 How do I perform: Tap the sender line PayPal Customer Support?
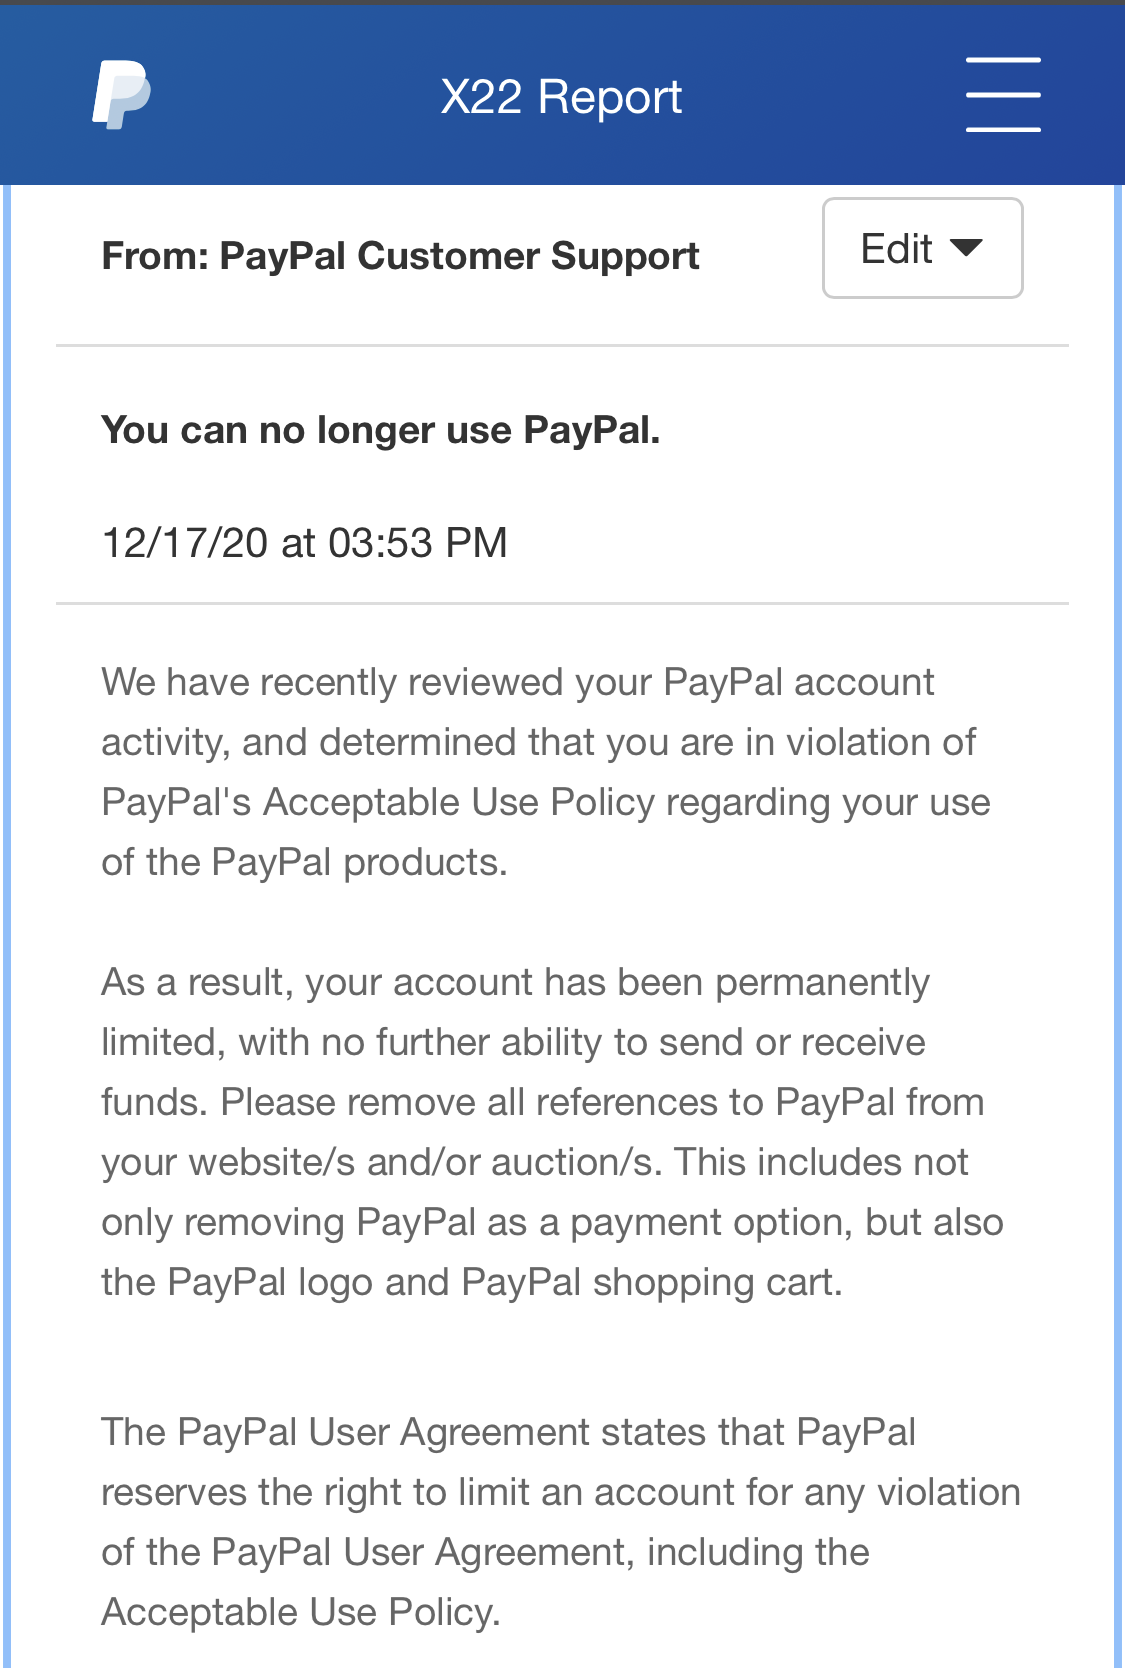pos(400,256)
